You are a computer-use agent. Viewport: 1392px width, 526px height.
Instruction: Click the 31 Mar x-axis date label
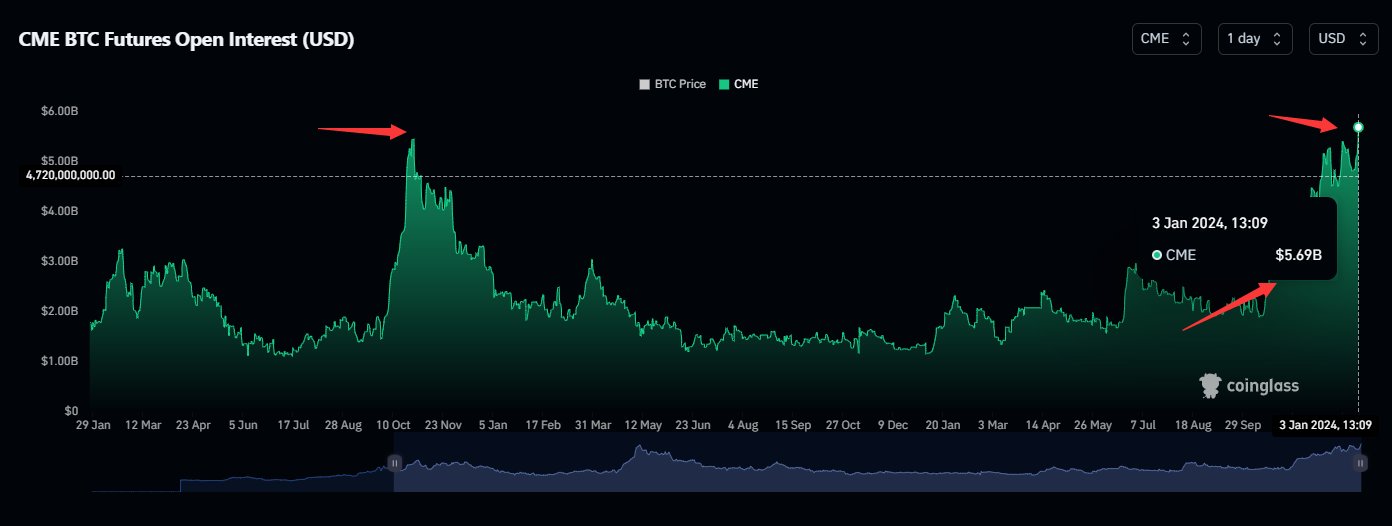pyautogui.click(x=593, y=425)
